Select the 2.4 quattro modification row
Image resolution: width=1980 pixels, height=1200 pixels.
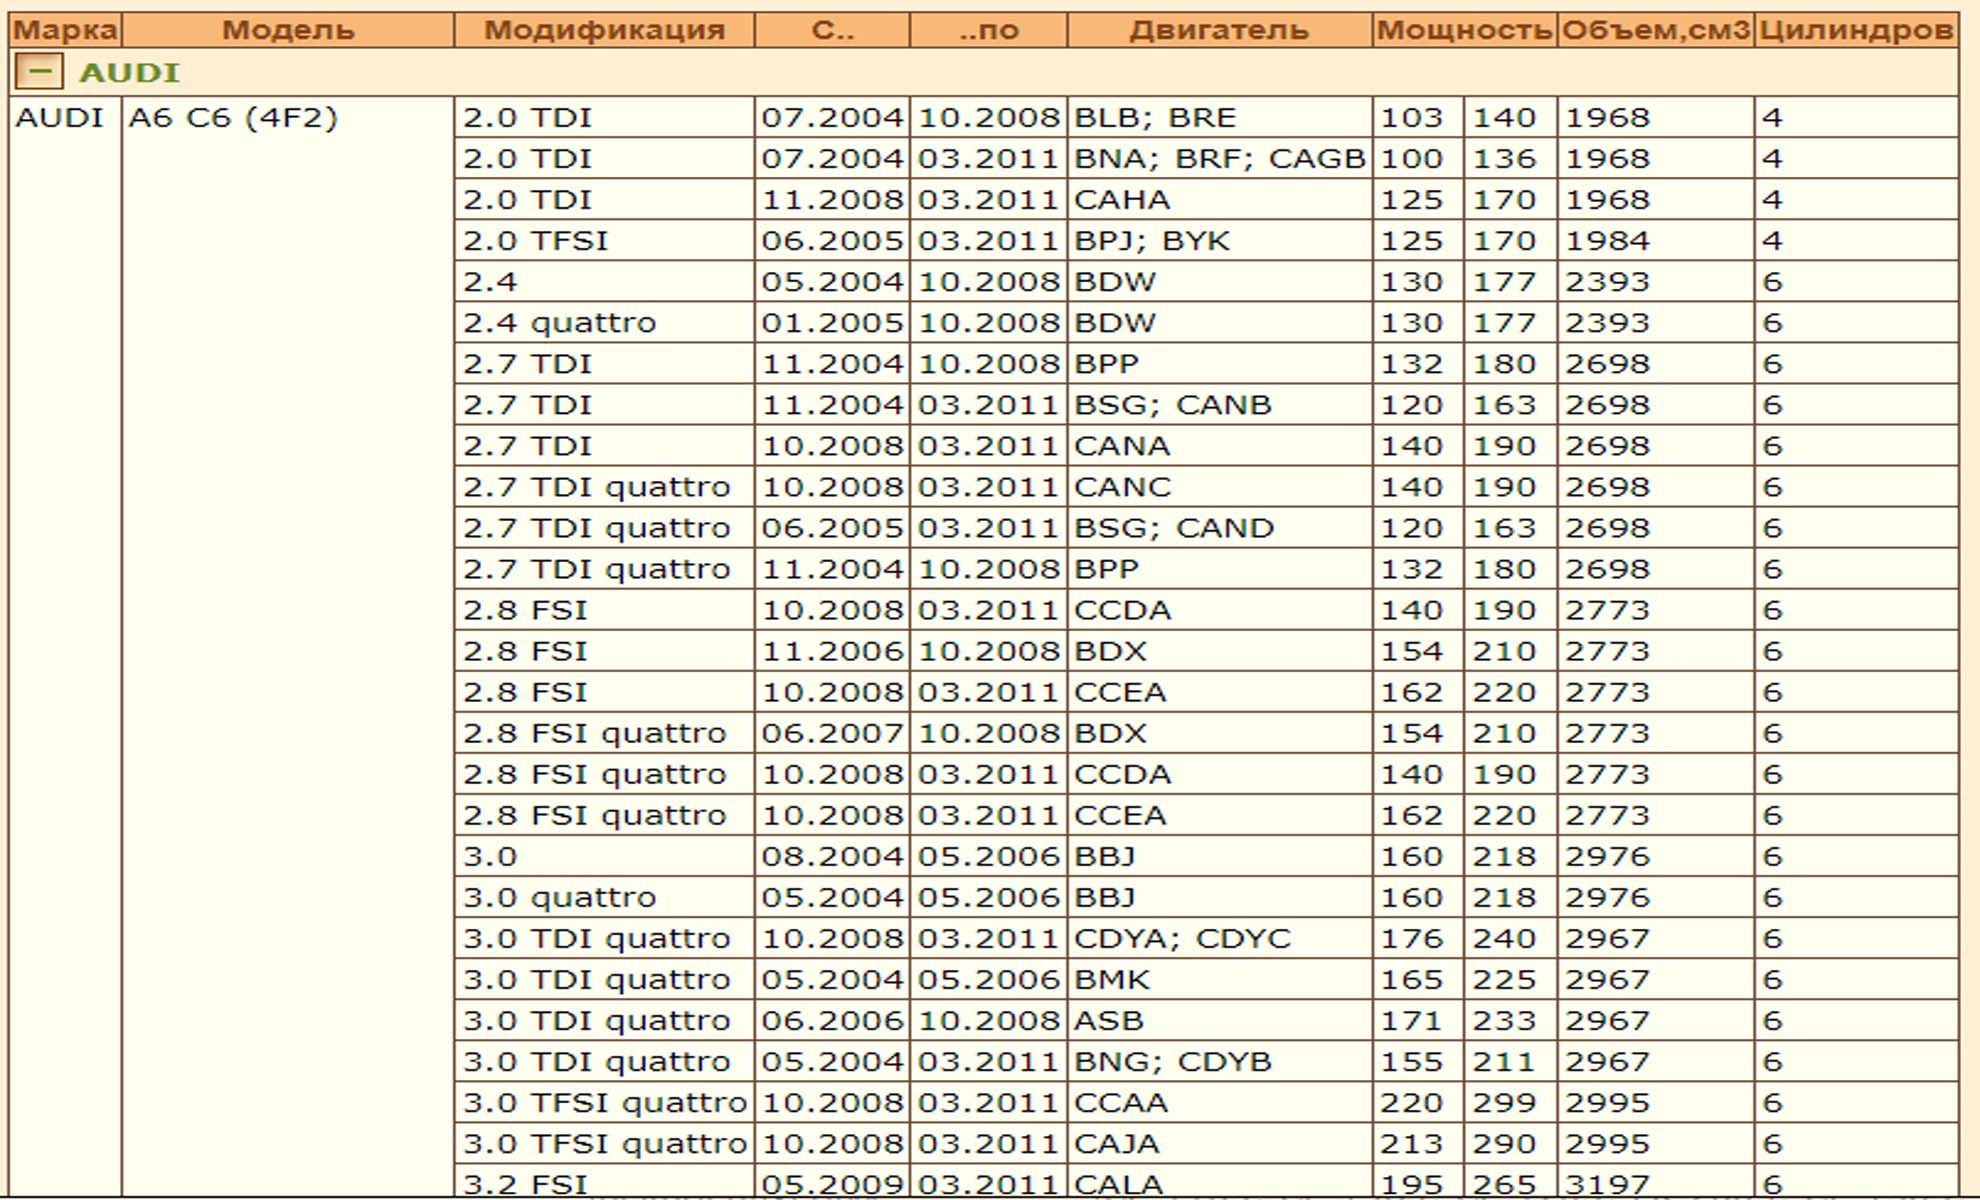(559, 323)
